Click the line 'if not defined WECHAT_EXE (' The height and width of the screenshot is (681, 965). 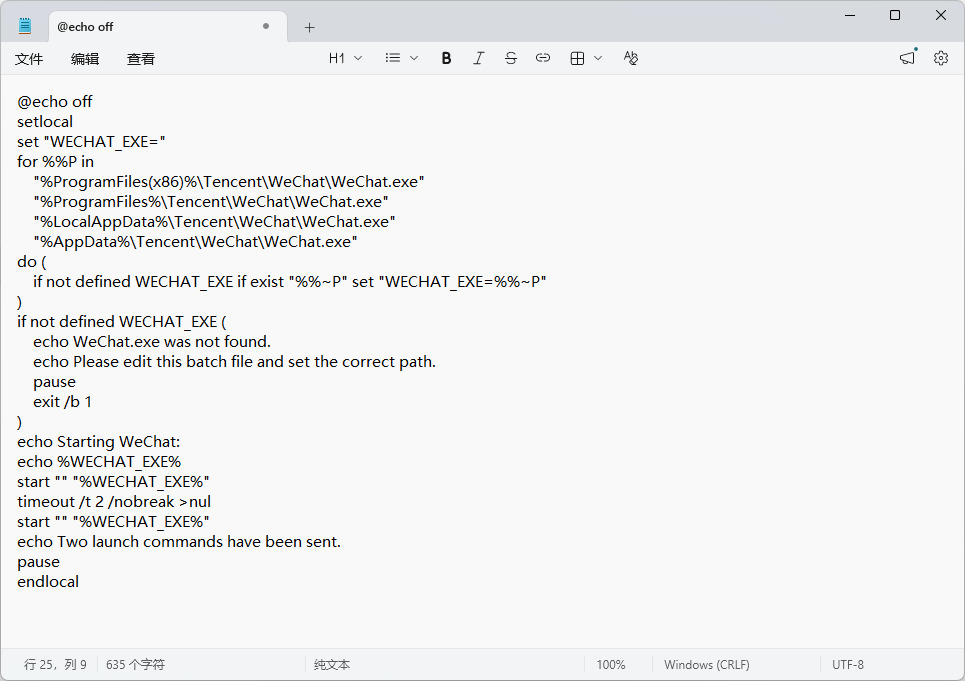tap(122, 322)
